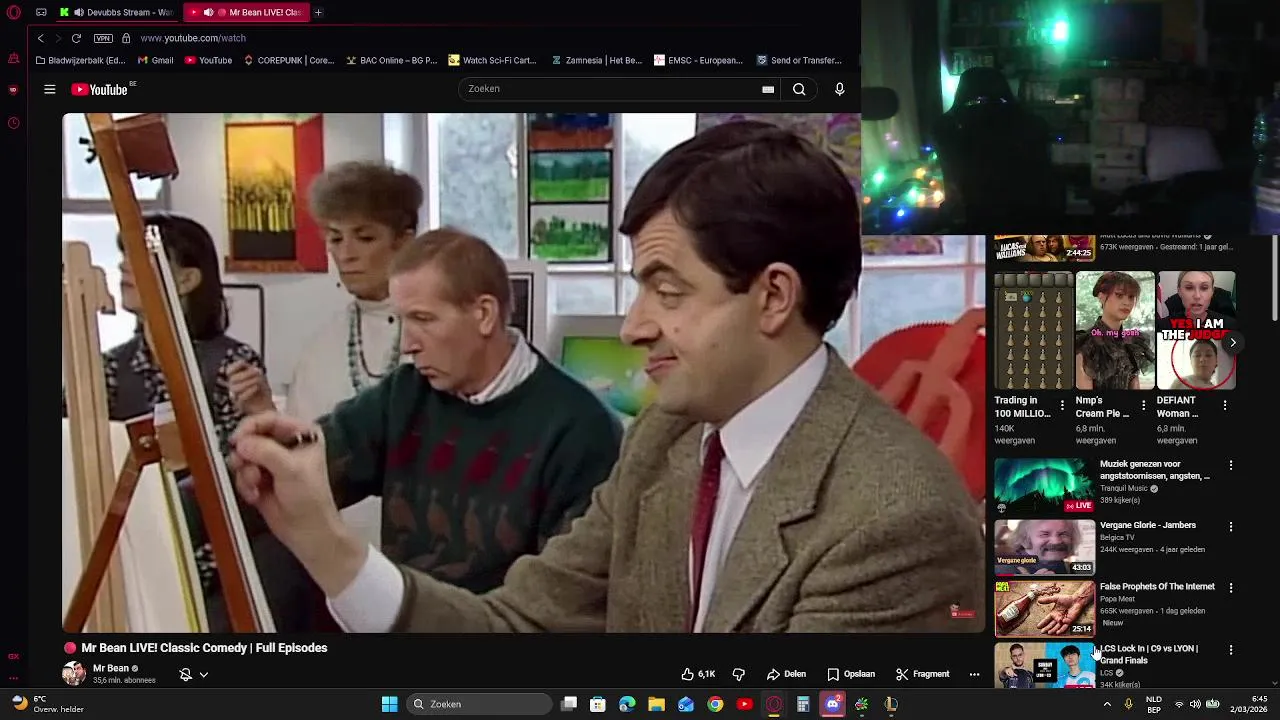This screenshot has width=1280, height=720.
Task: Open Trading in 100 MILLIO... short thumbnail
Action: (x=1034, y=330)
